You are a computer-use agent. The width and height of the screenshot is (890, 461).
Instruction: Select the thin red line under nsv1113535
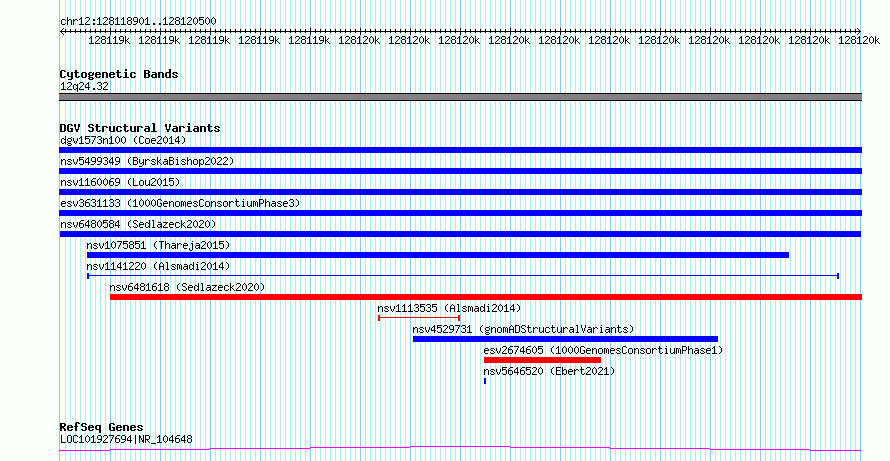pyautogui.click(x=419, y=318)
